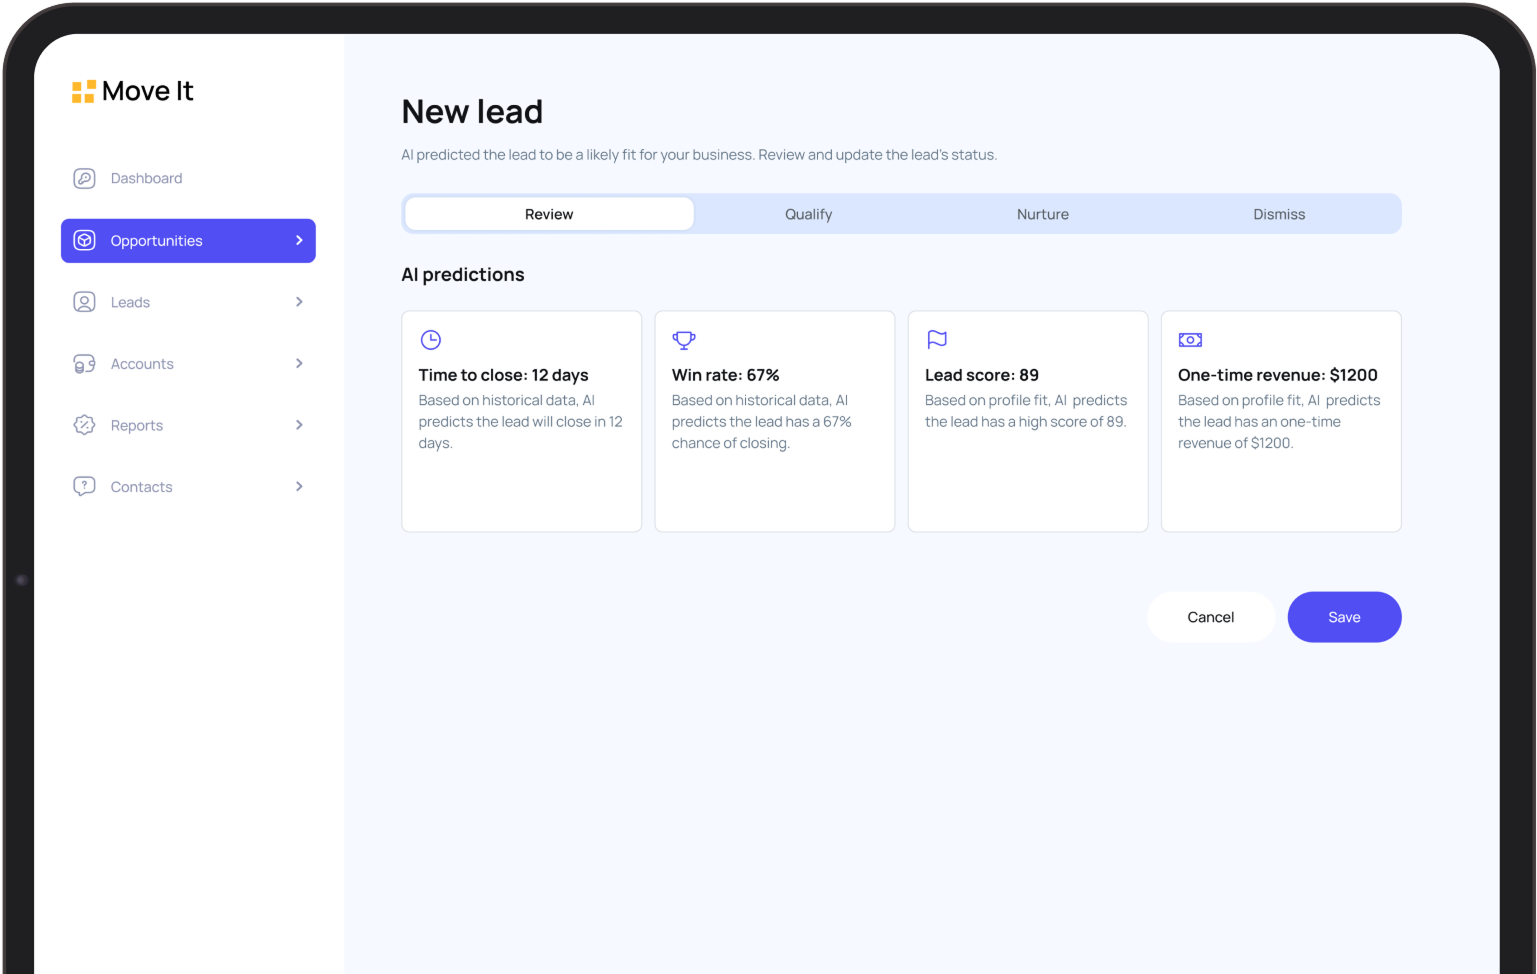Click the 'high score of 89' description

[1026, 411]
